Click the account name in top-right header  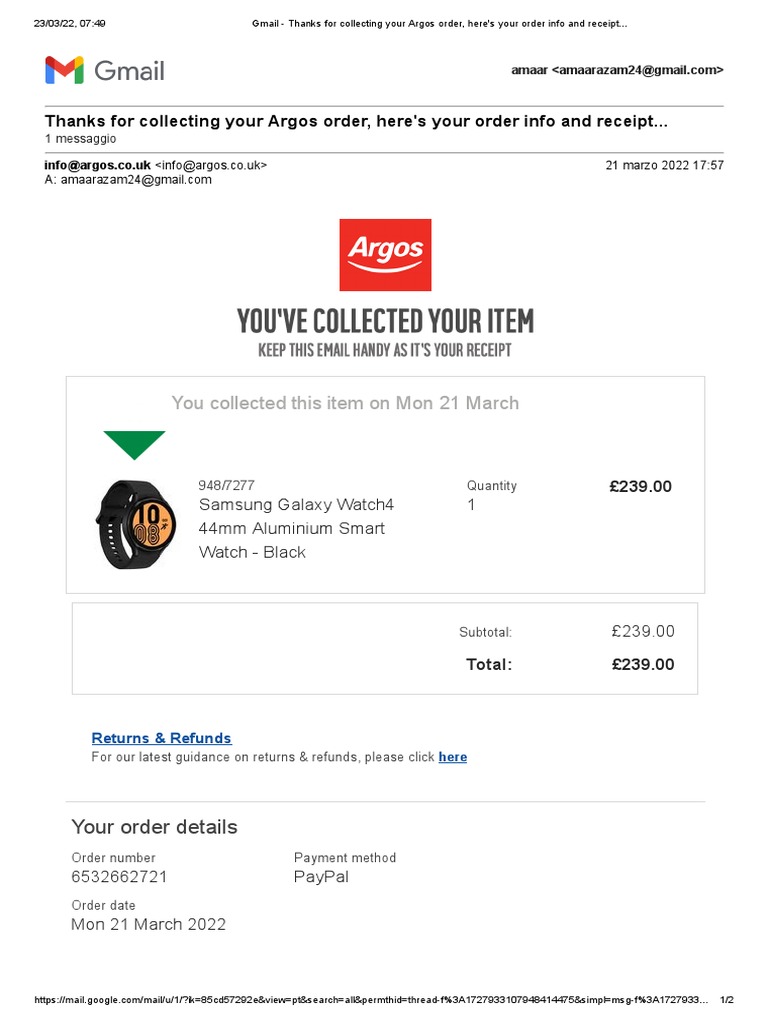(x=616, y=70)
